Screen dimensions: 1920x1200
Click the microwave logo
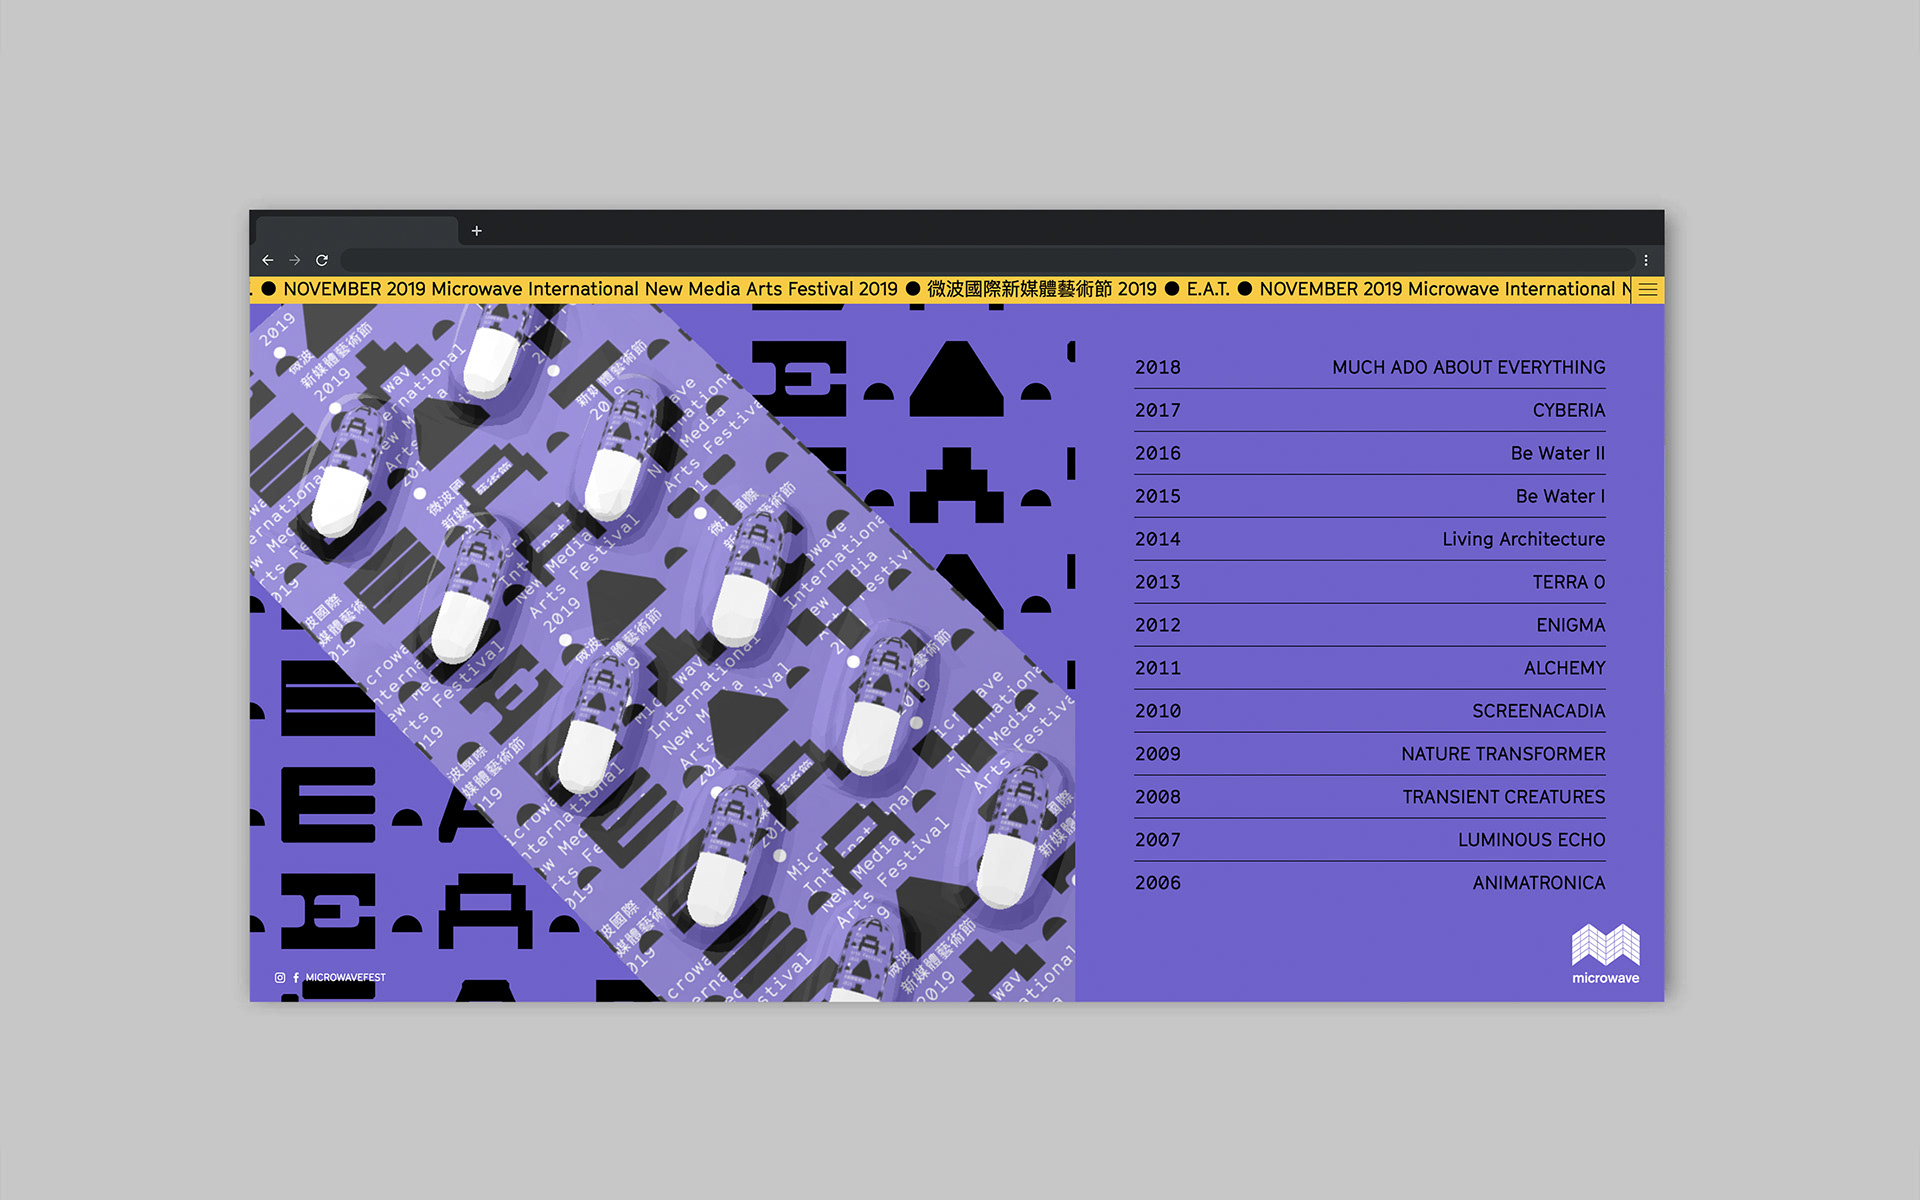click(1605, 954)
